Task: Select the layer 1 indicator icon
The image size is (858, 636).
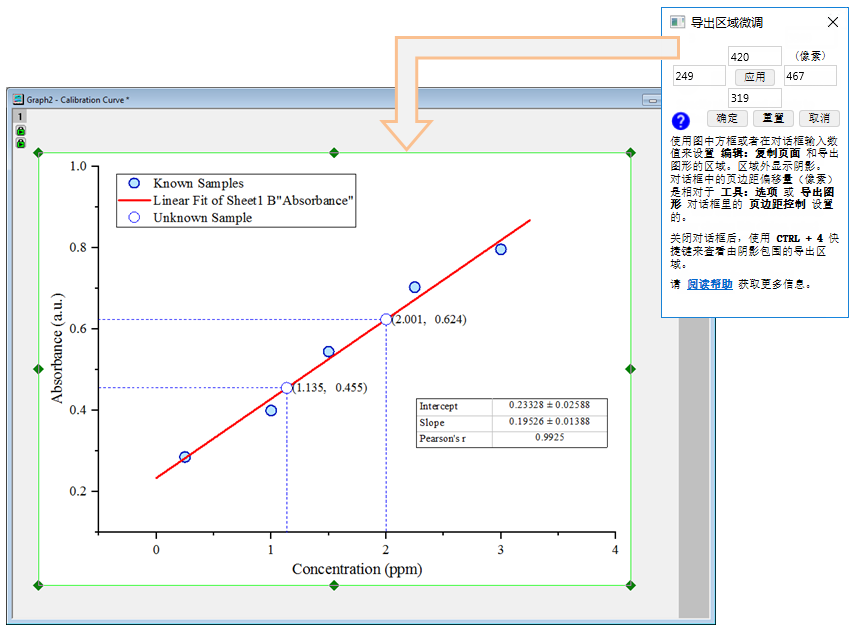Action: pos(20,117)
